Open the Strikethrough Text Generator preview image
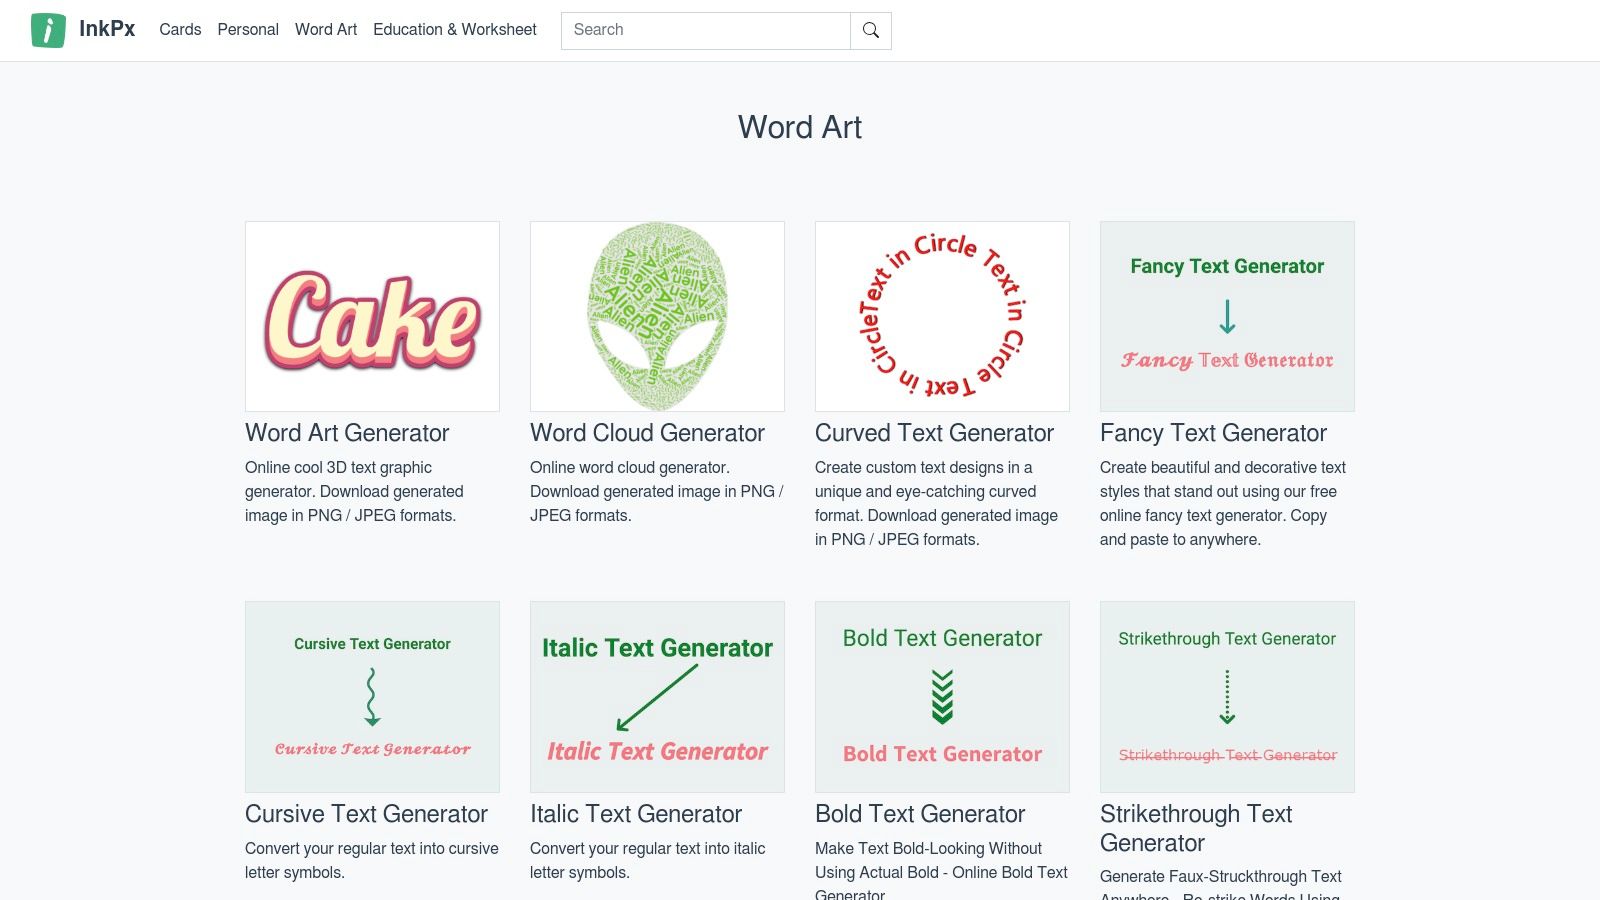 pos(1227,696)
